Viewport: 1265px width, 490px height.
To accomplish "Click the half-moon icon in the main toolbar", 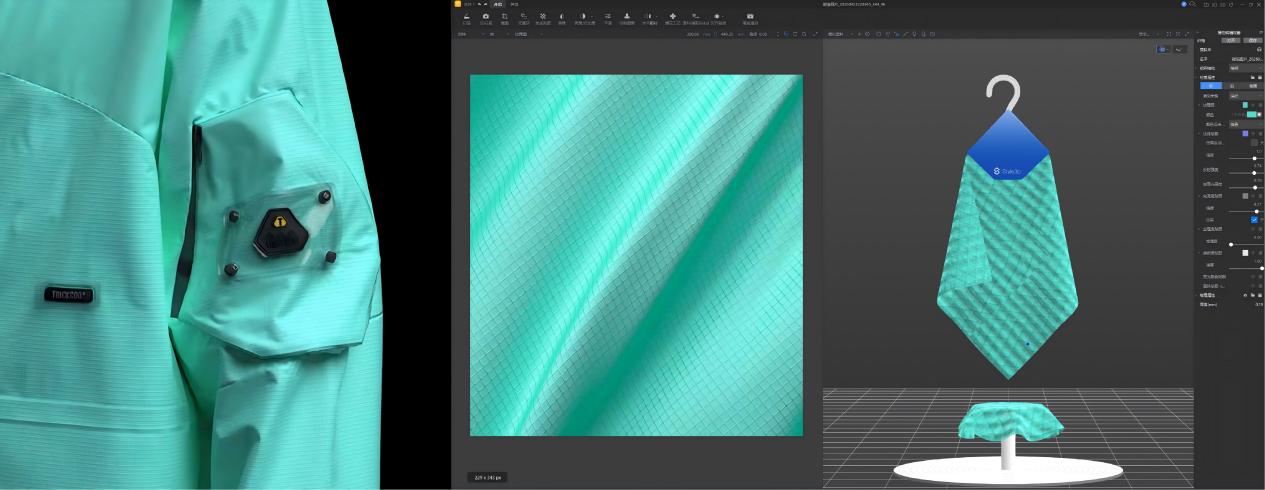I will coord(562,16).
